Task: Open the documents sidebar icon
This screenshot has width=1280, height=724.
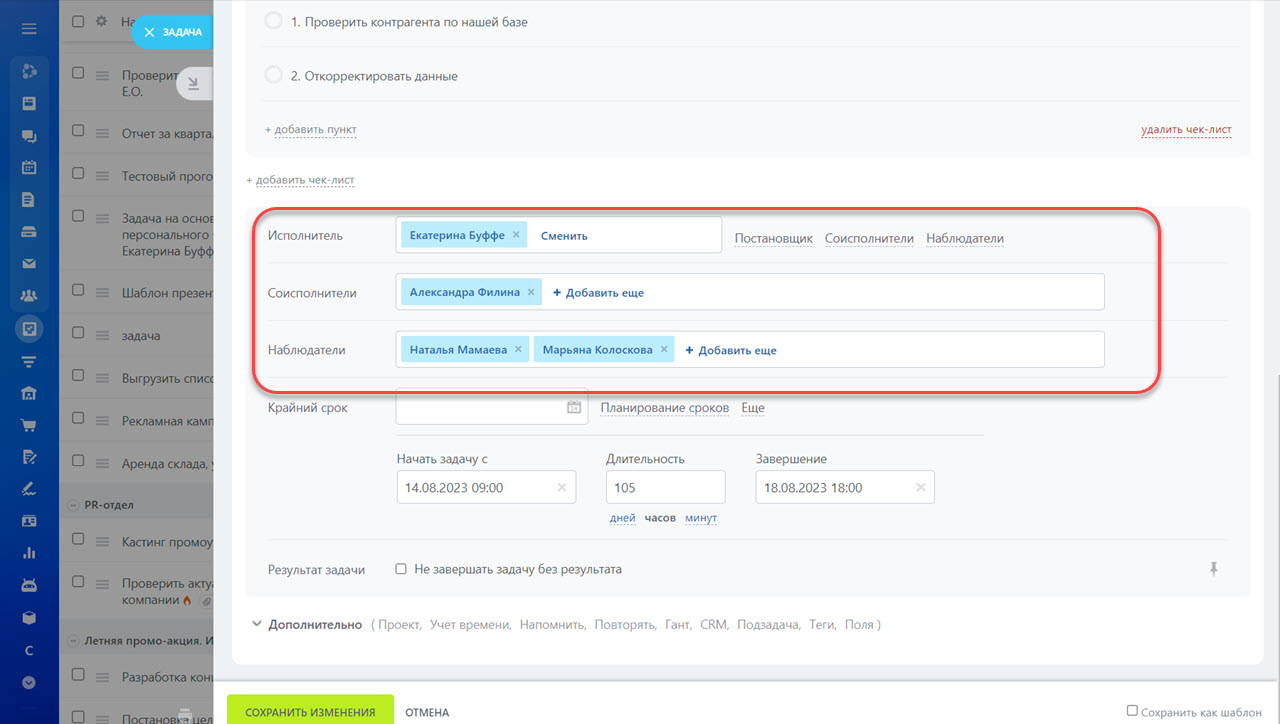Action: coord(29,199)
